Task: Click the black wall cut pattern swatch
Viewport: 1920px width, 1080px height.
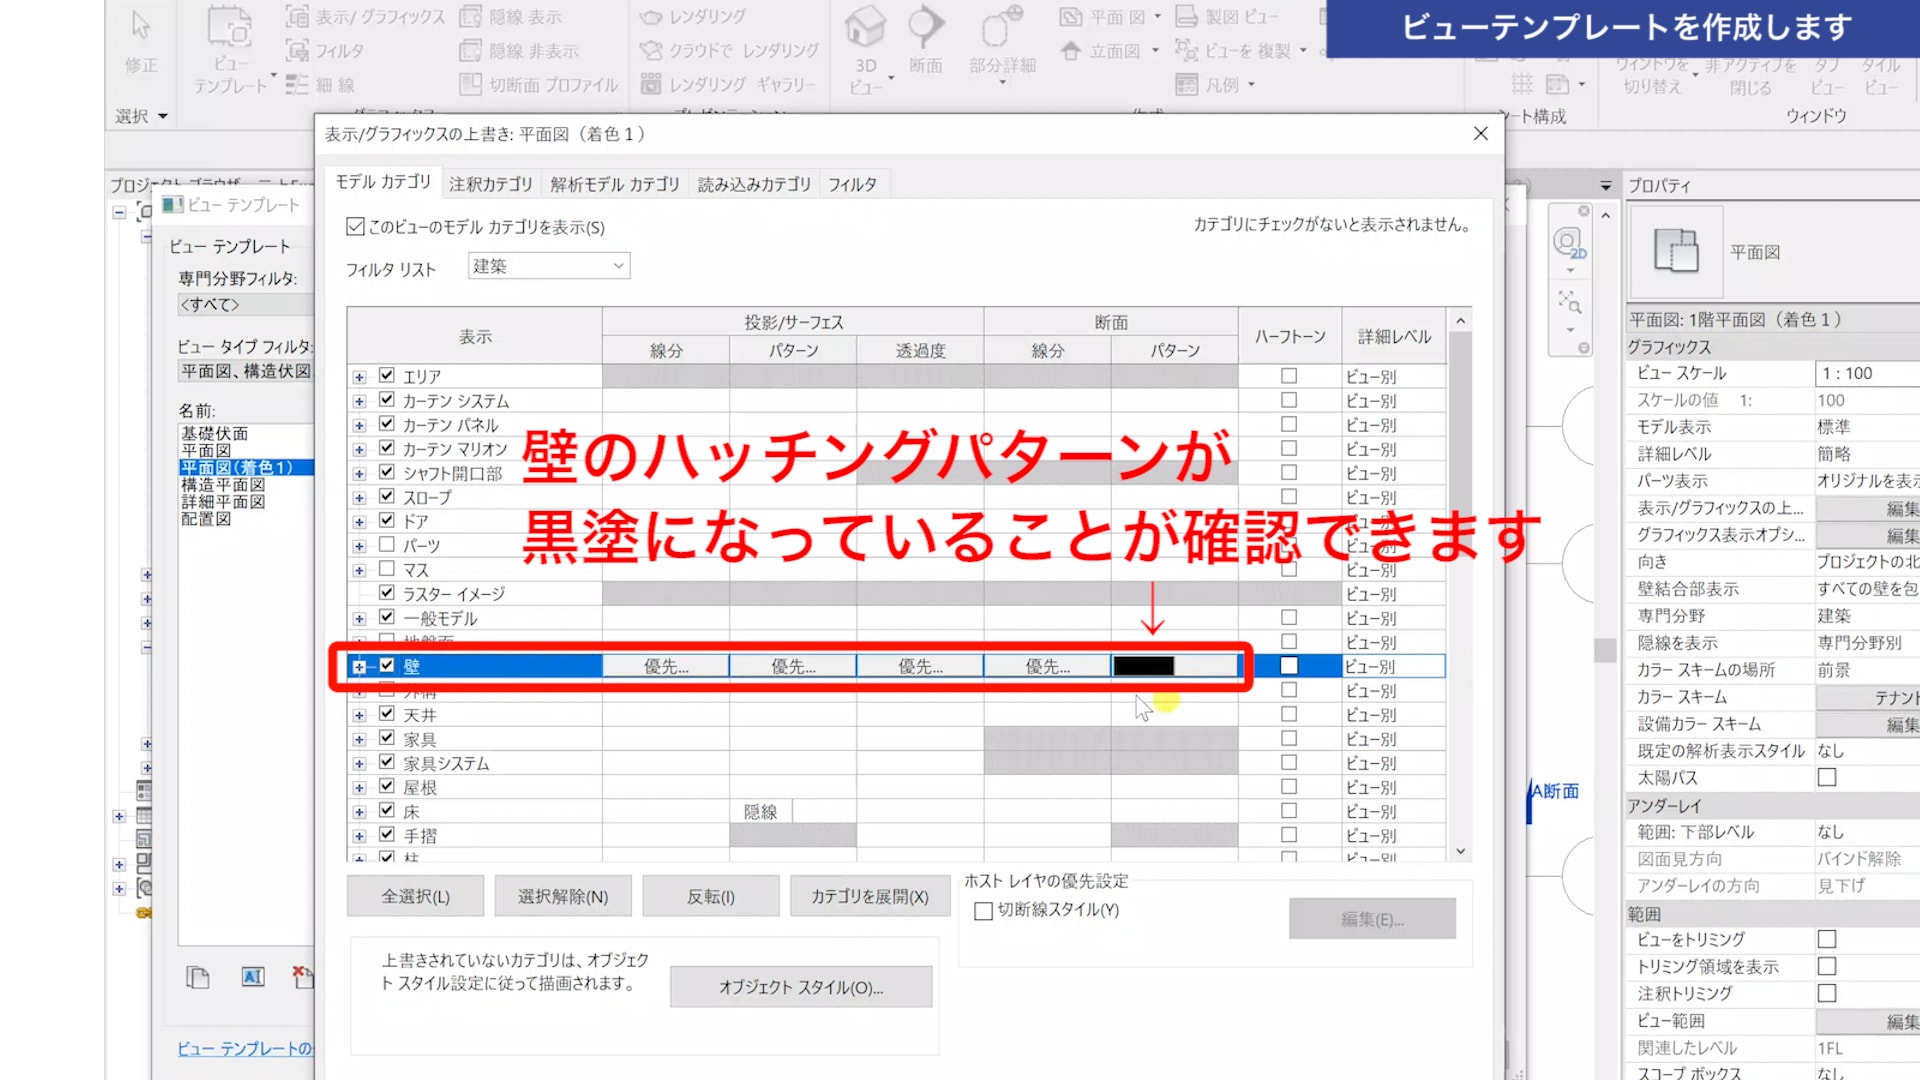Action: click(x=1144, y=666)
